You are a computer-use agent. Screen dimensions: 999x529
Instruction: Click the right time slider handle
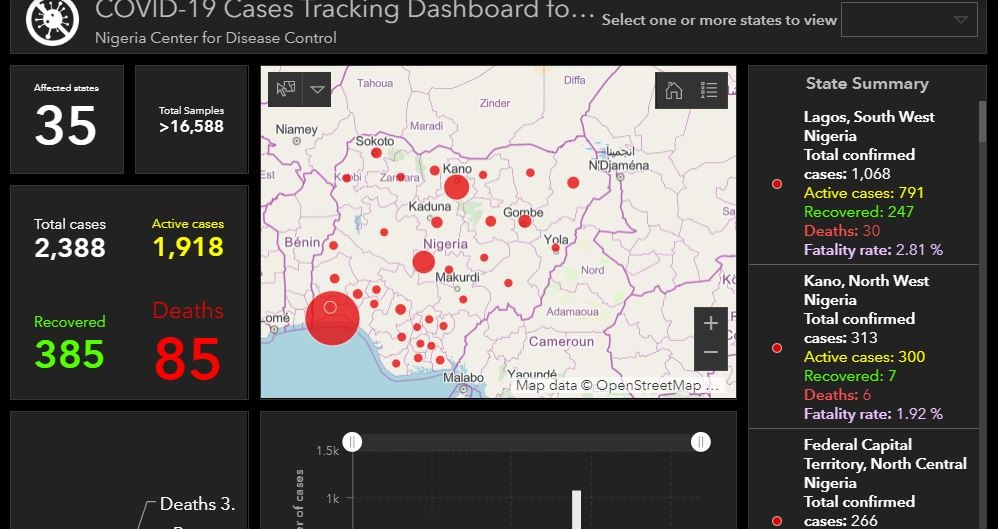tap(701, 442)
